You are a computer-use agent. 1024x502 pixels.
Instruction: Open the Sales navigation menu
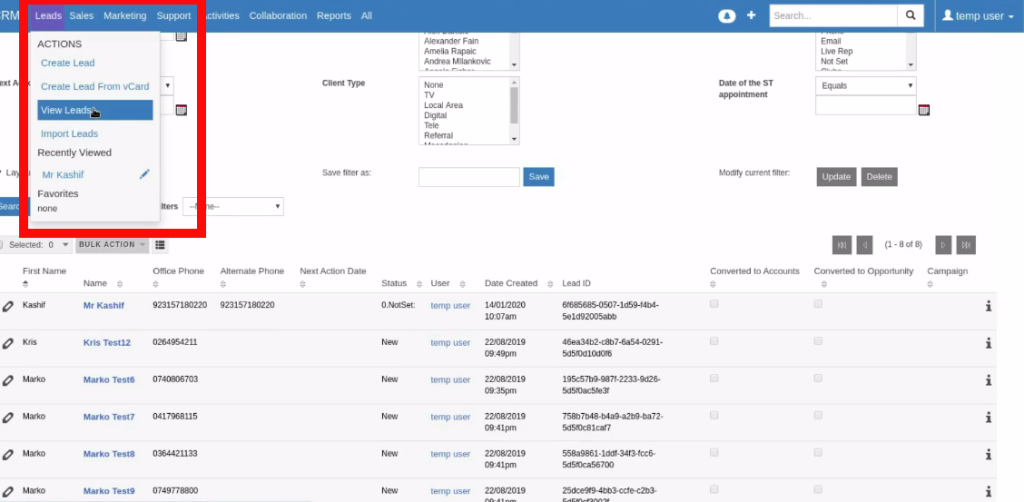[82, 16]
